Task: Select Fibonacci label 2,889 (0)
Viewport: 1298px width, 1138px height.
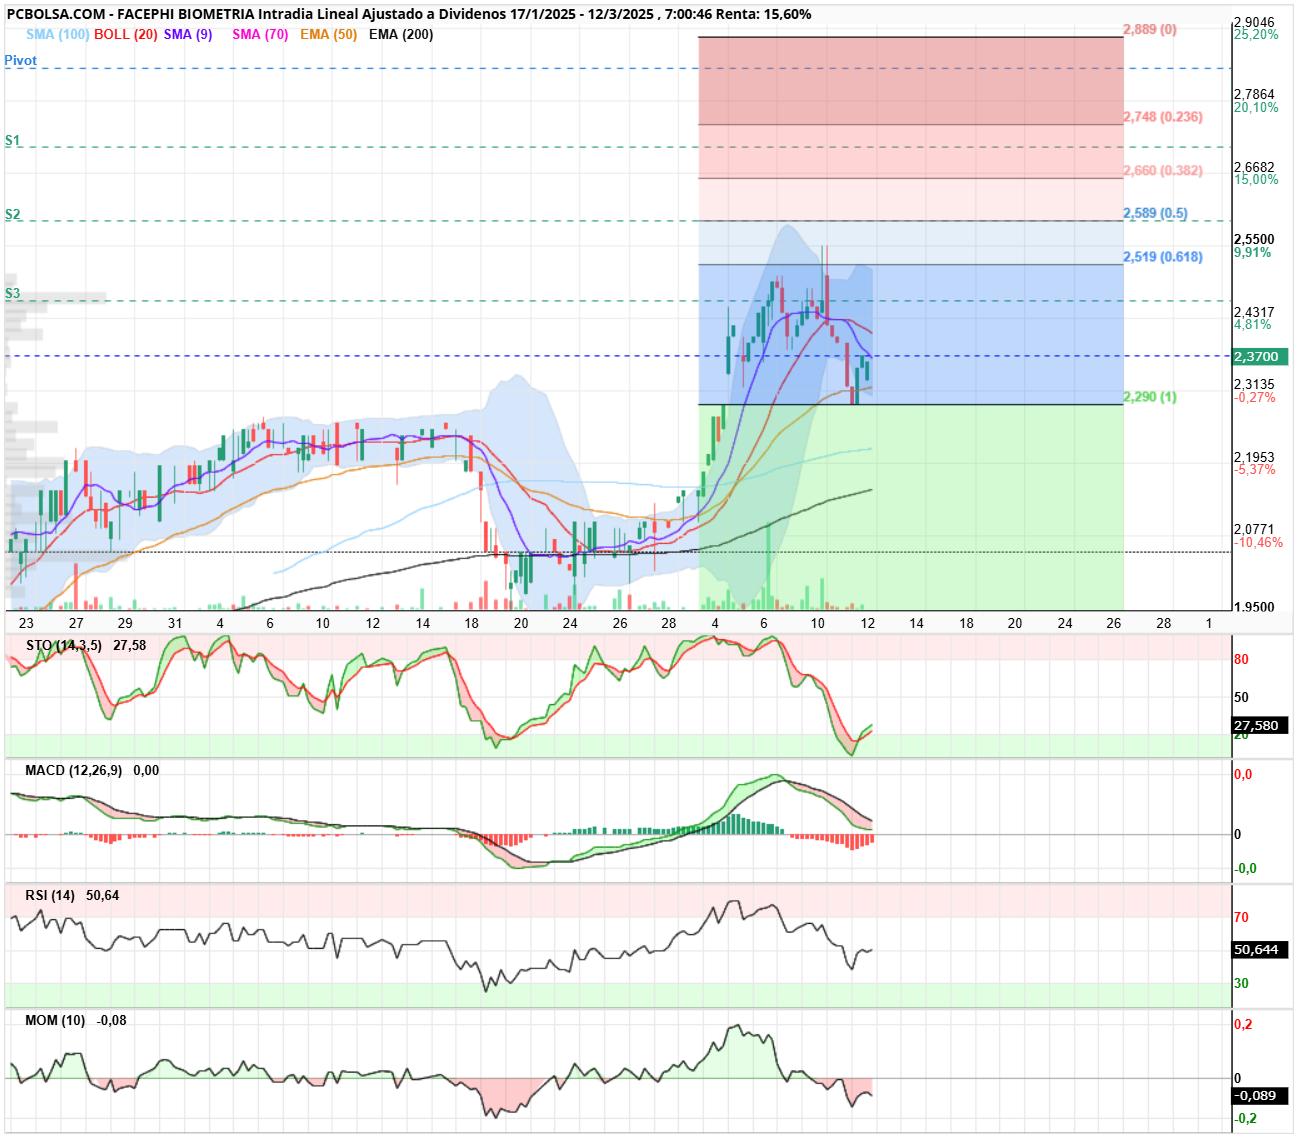Action: pyautogui.click(x=1150, y=29)
